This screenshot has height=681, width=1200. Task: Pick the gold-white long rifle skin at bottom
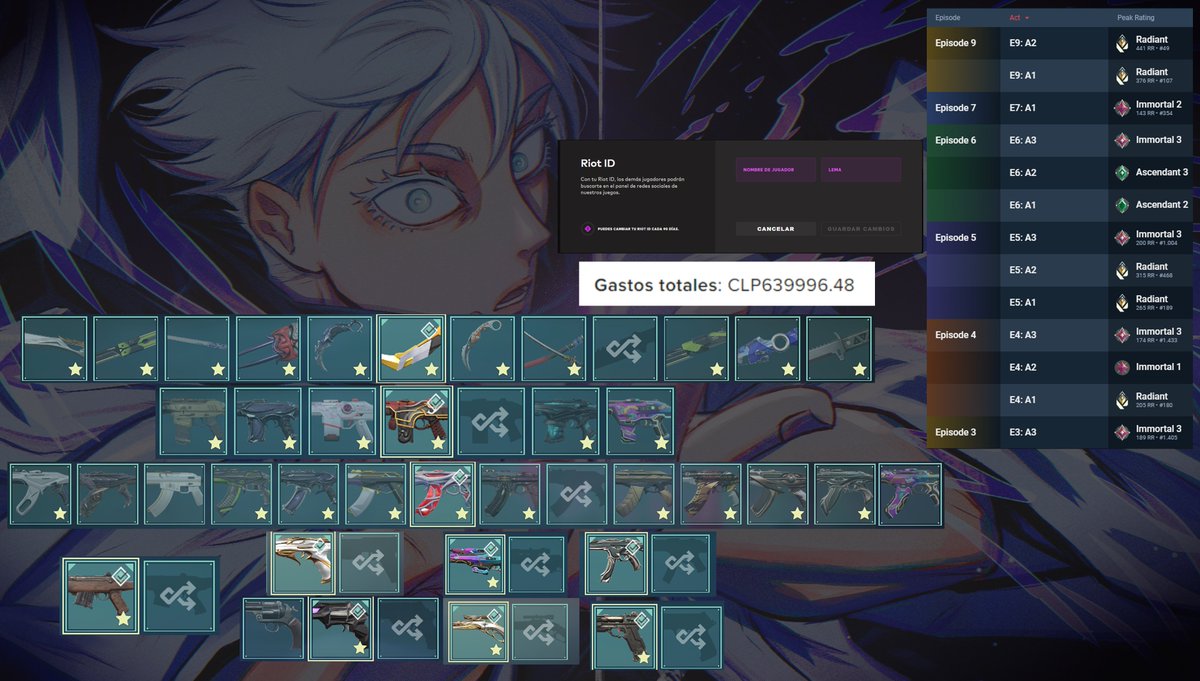point(479,632)
